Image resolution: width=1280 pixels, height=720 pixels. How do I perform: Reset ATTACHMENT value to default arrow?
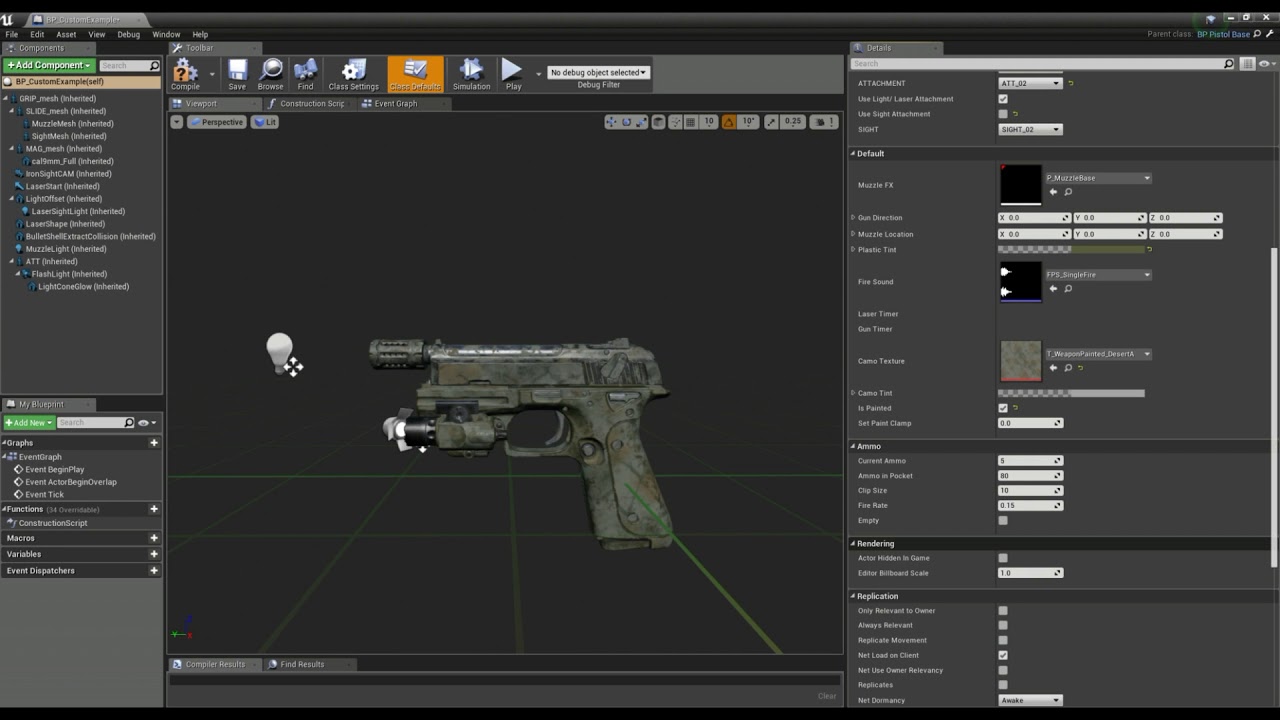[1071, 84]
